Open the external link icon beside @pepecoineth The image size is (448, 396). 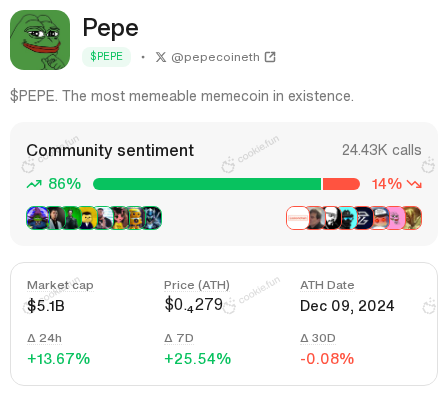(x=270, y=57)
